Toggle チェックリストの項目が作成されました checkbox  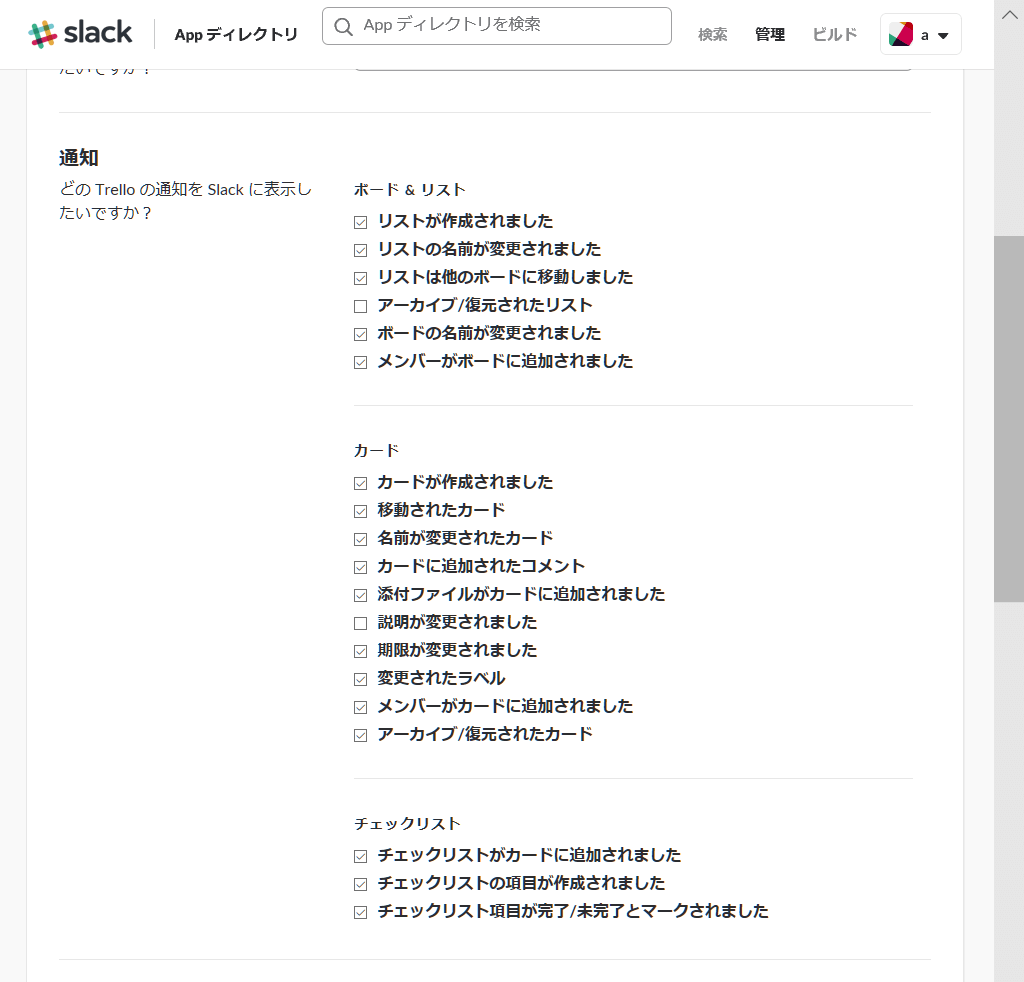coord(361,884)
